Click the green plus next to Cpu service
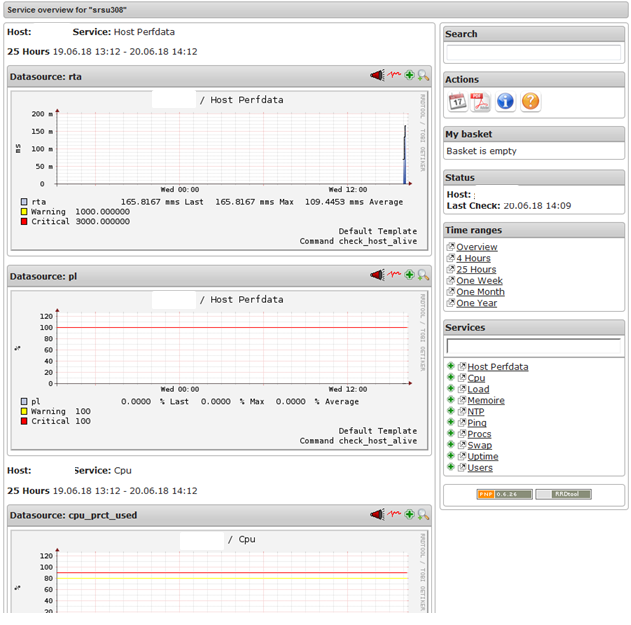 [451, 378]
